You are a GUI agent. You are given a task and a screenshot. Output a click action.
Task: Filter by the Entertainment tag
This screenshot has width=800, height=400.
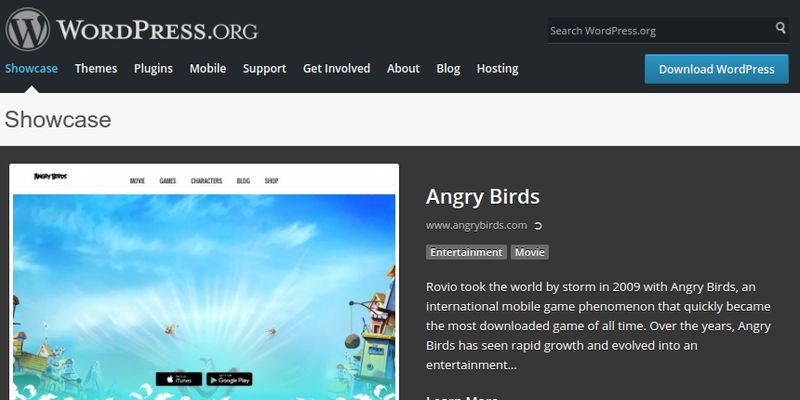click(466, 252)
